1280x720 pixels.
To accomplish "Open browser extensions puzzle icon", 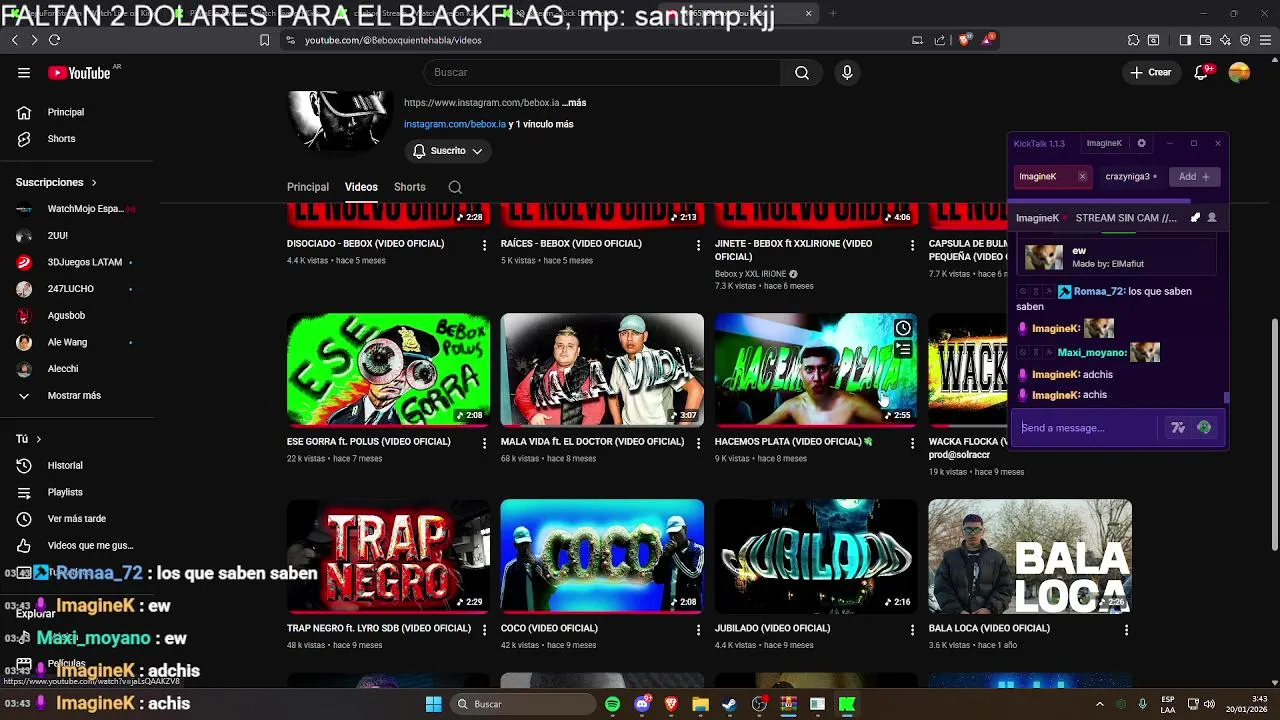I will (x=1133, y=40).
